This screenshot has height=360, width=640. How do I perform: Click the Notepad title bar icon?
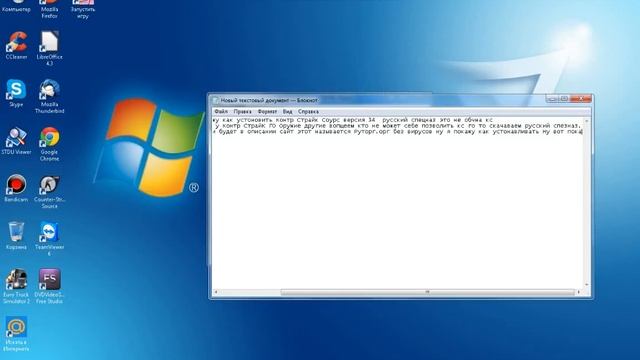(215, 100)
